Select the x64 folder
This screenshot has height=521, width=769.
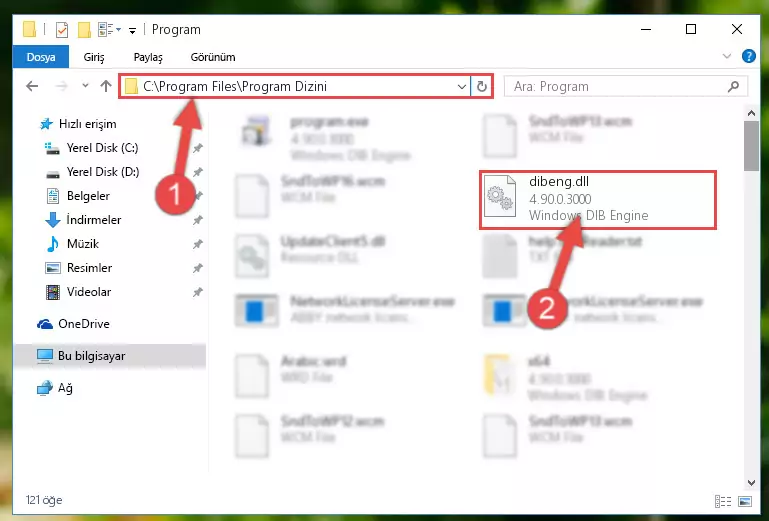click(565, 378)
